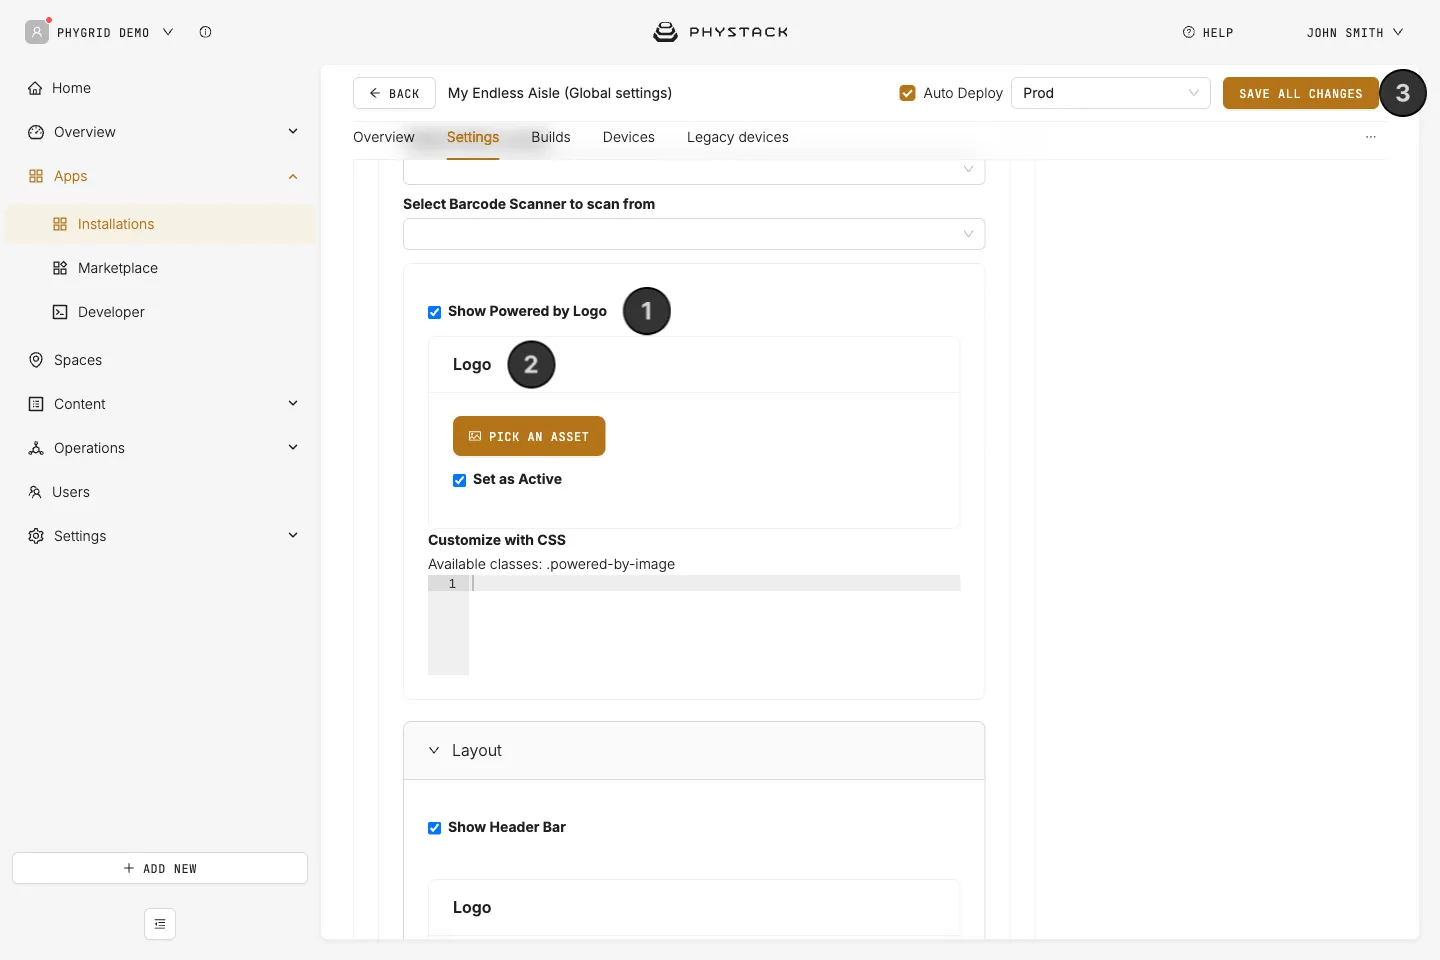Click the Spaces location pin icon

[36, 360]
